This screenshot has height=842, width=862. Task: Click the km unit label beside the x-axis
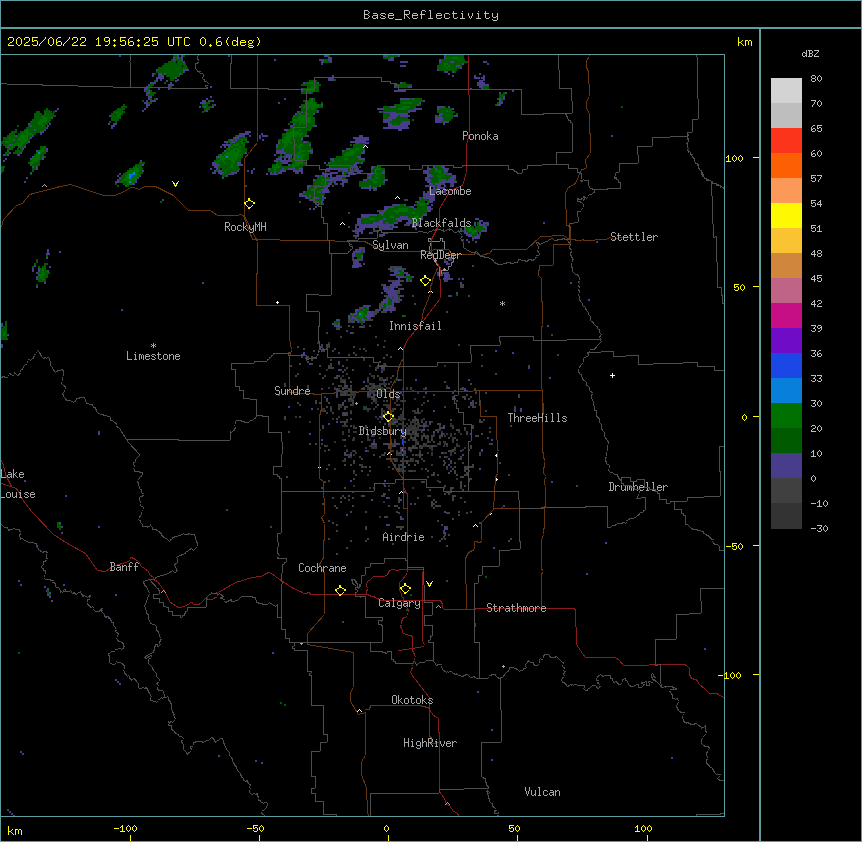click(x=15, y=830)
